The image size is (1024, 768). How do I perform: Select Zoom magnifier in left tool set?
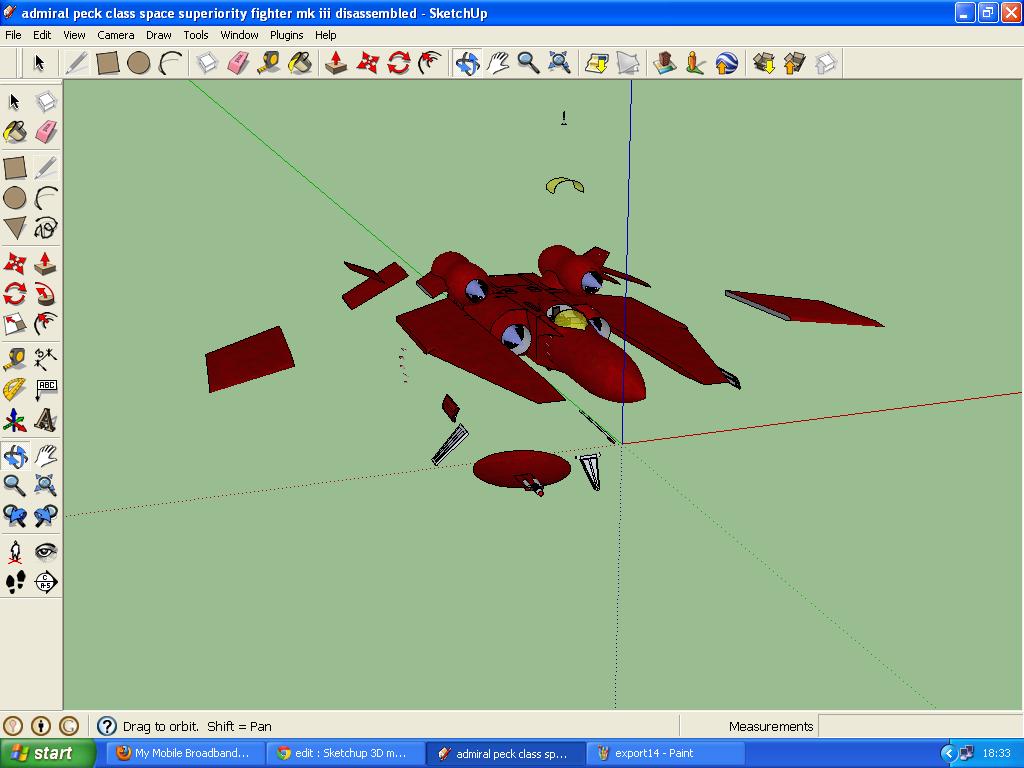point(14,486)
